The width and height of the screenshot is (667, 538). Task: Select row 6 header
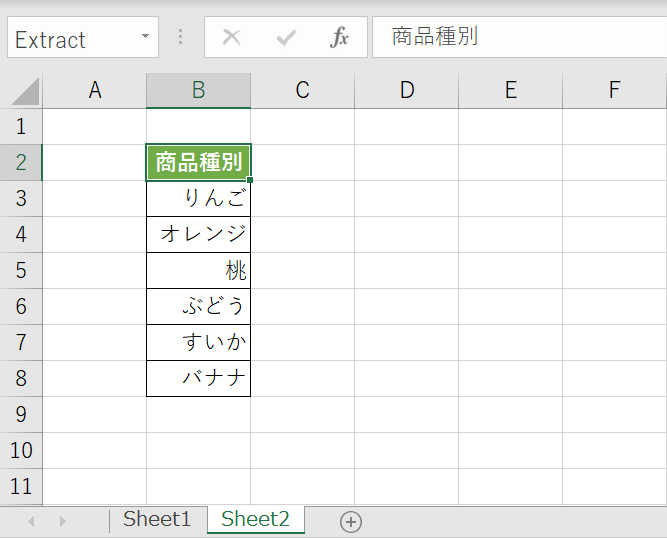21,307
